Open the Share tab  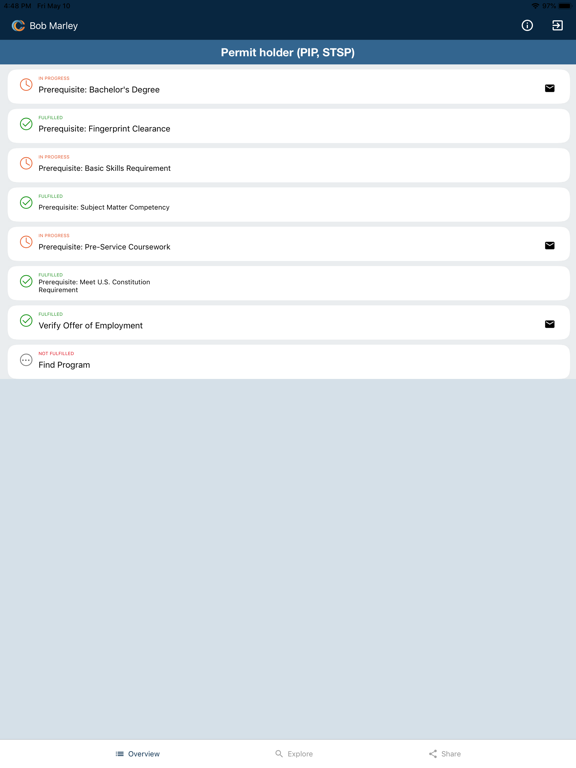coord(445,754)
